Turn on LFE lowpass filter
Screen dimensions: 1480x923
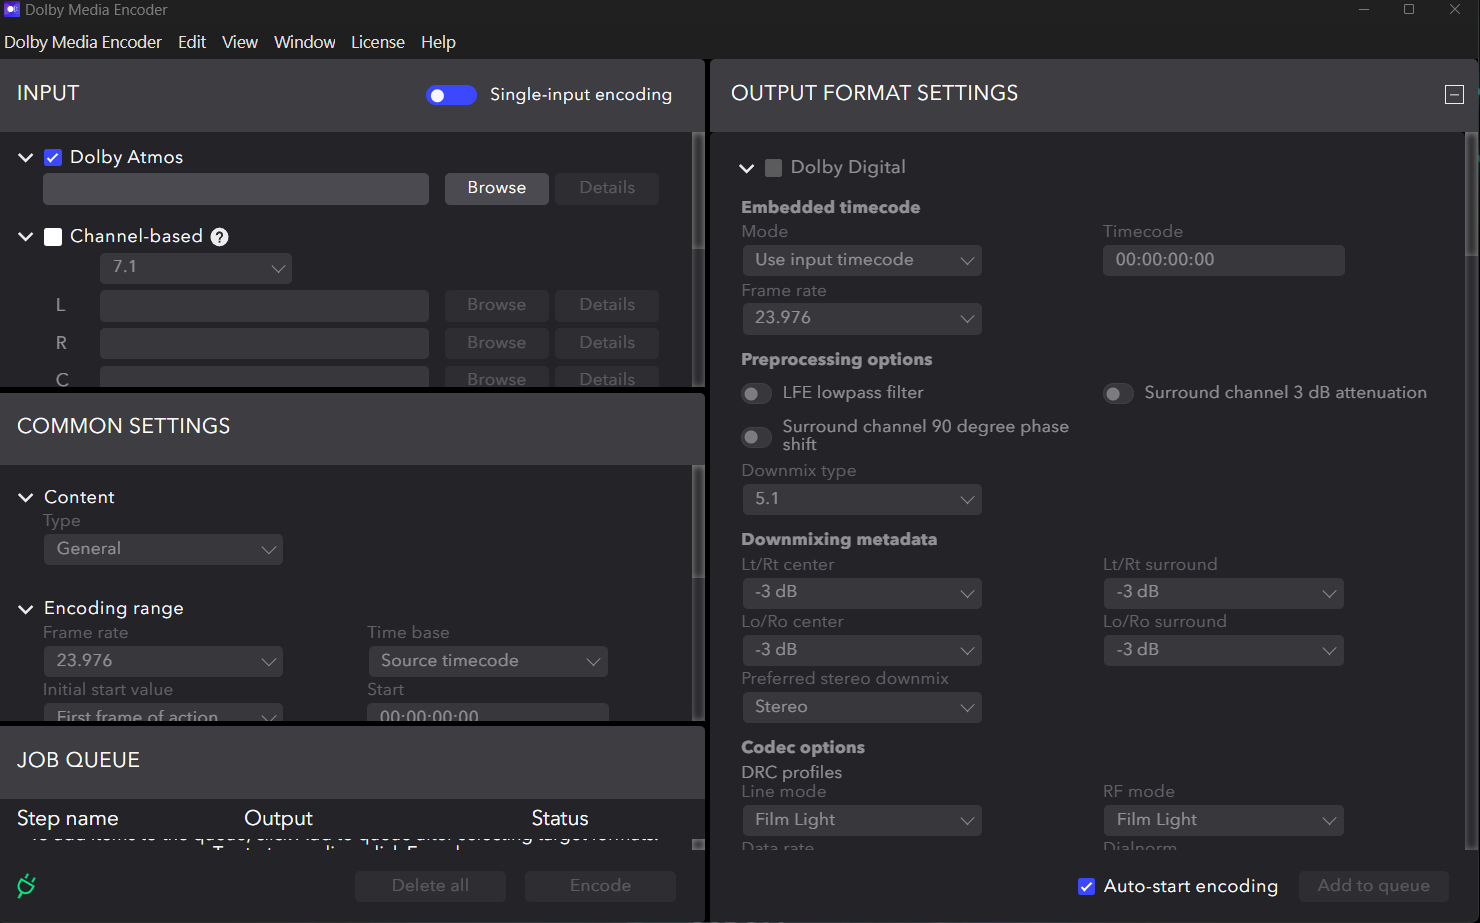click(756, 393)
